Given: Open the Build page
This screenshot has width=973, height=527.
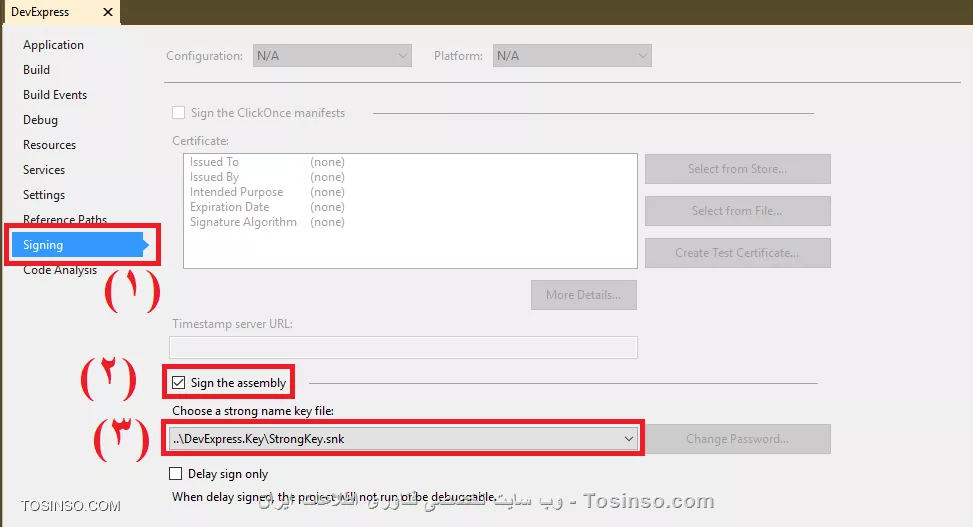Looking at the screenshot, I should 37,70.
